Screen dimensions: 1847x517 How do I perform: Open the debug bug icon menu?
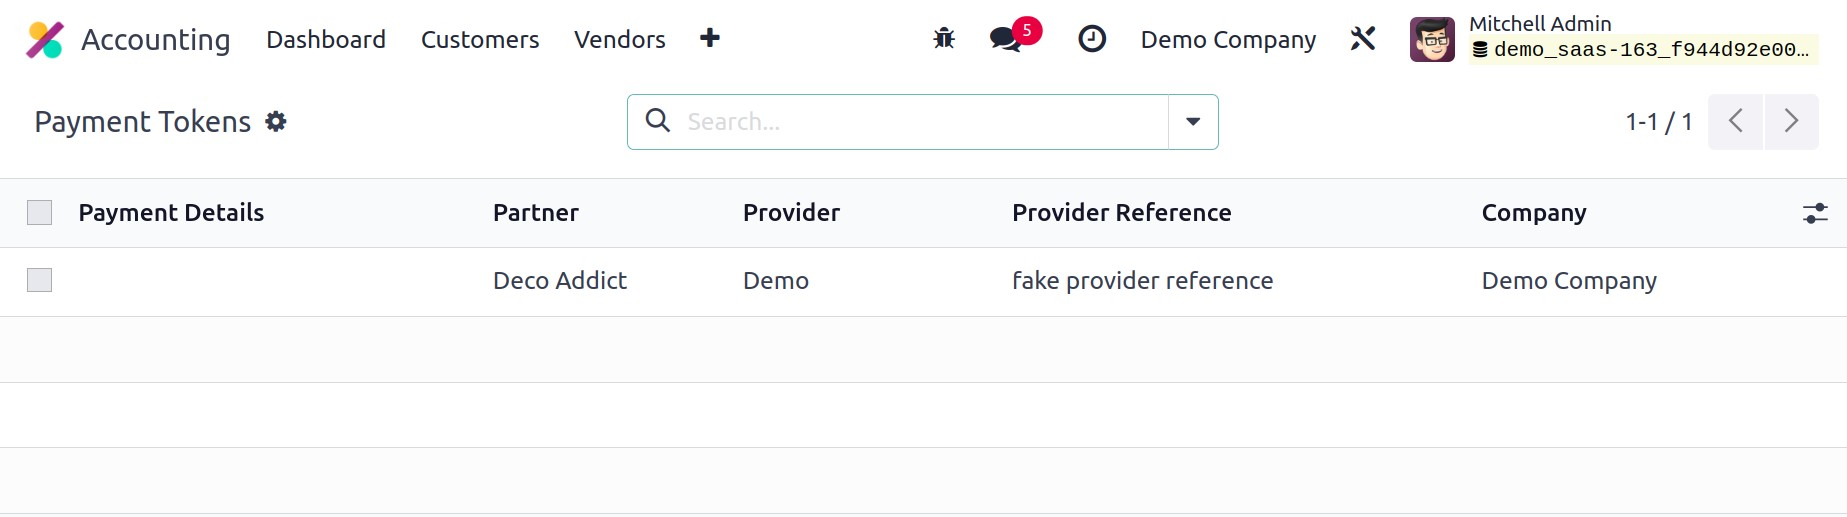[944, 39]
